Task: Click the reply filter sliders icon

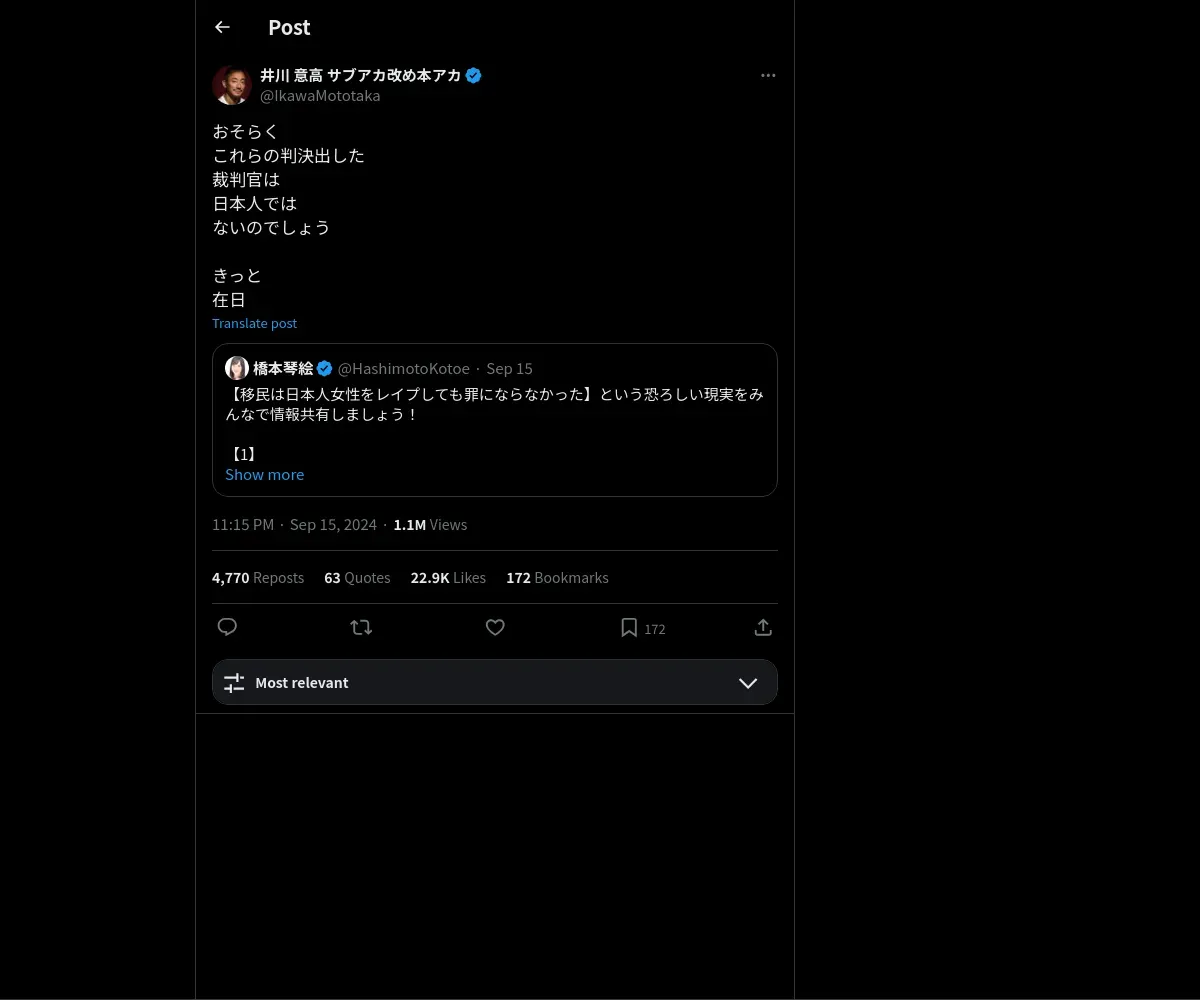Action: pyautogui.click(x=234, y=683)
